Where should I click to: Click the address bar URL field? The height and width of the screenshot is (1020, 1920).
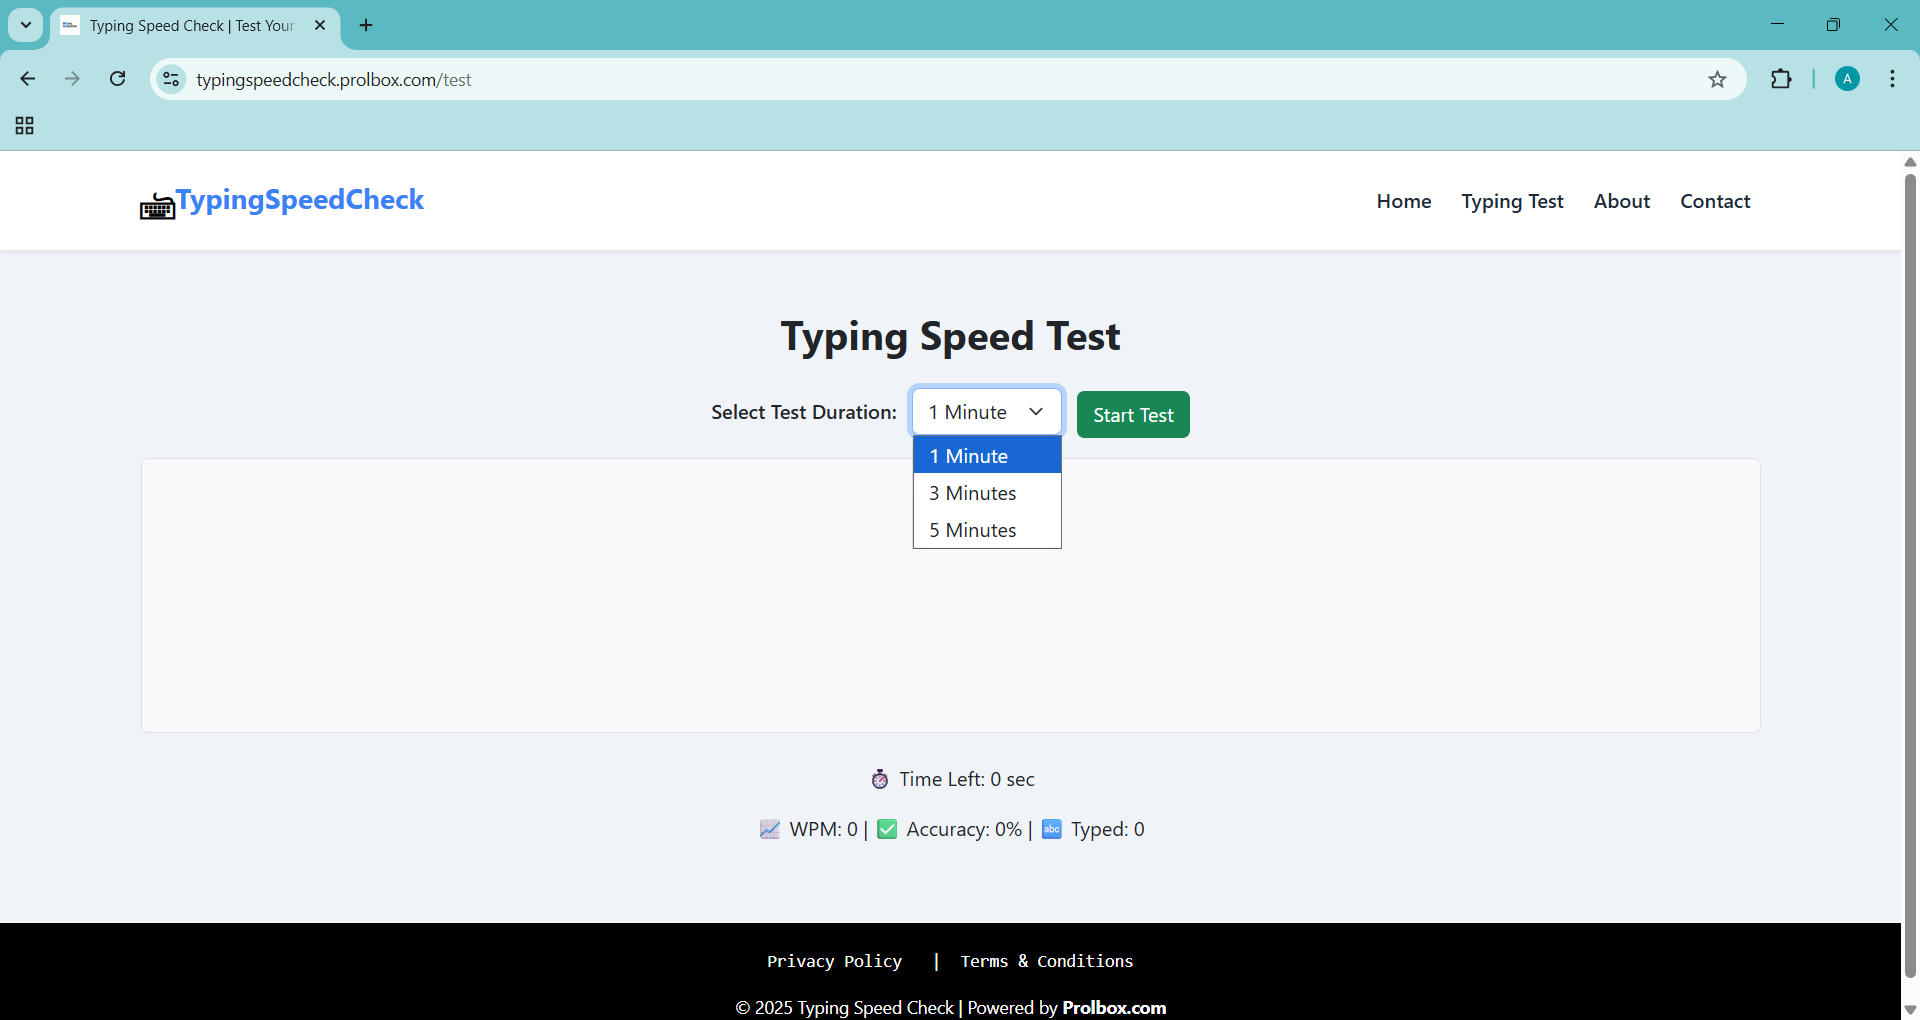pyautogui.click(x=900, y=80)
